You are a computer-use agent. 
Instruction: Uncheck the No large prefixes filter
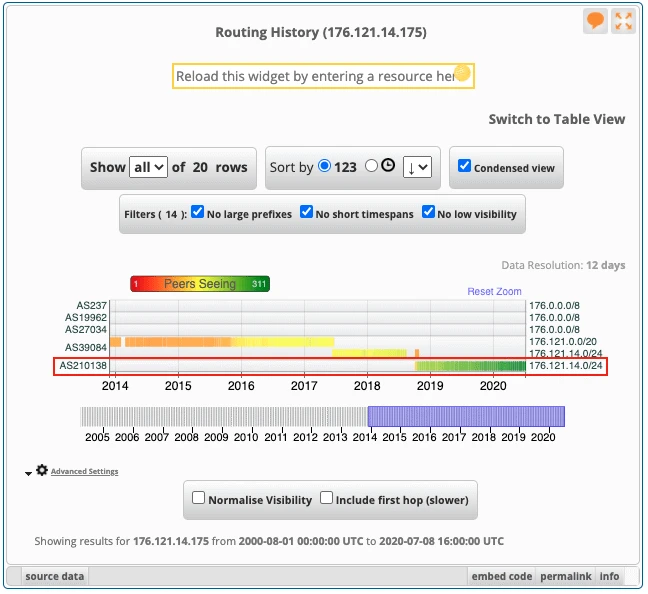(x=198, y=212)
